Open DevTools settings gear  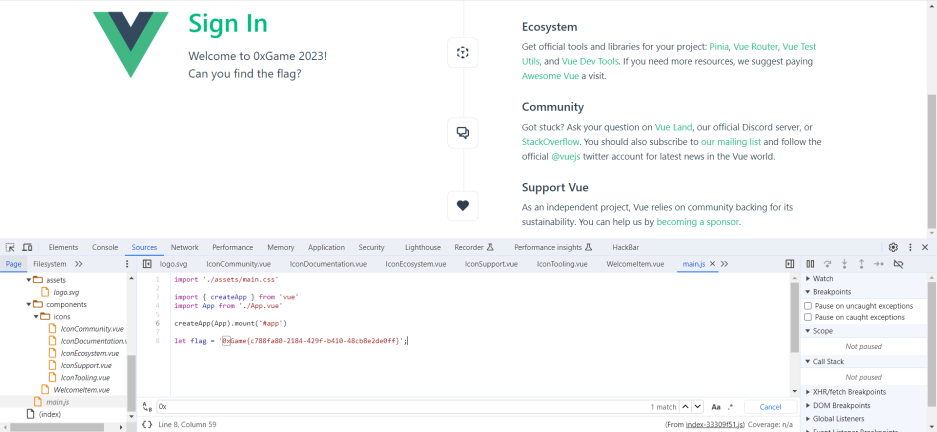coord(893,247)
